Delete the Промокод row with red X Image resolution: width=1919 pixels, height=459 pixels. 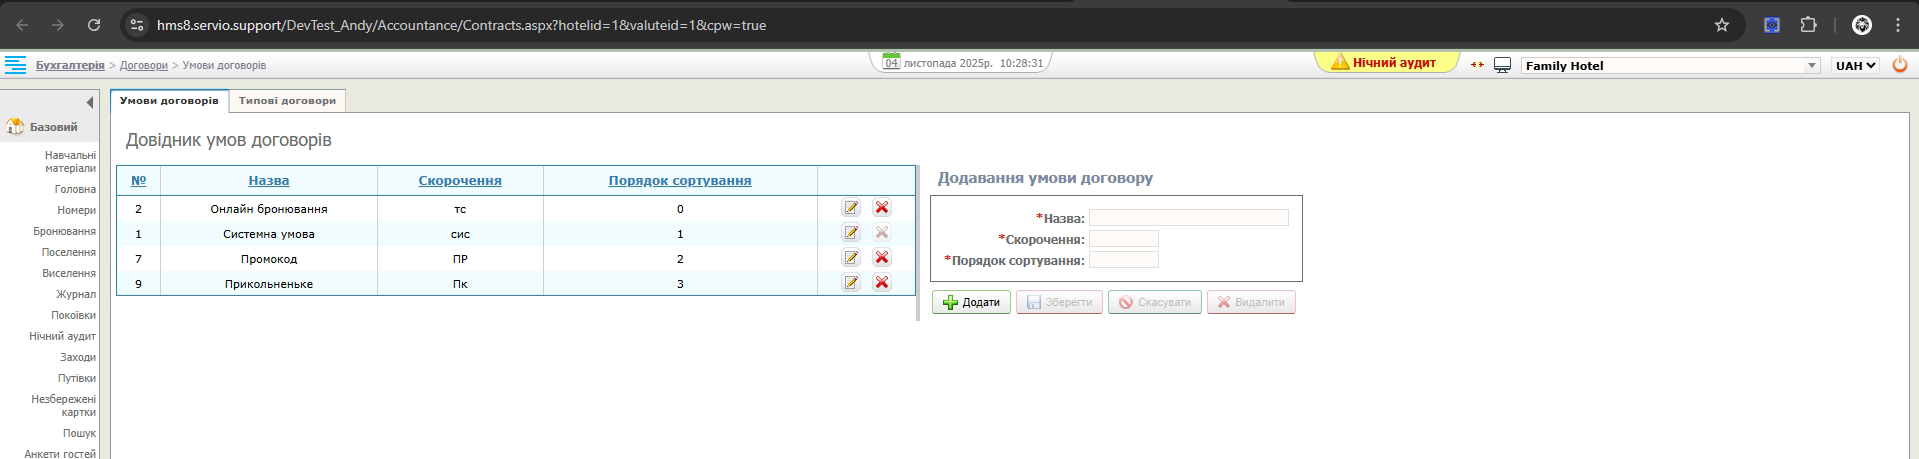tap(882, 258)
